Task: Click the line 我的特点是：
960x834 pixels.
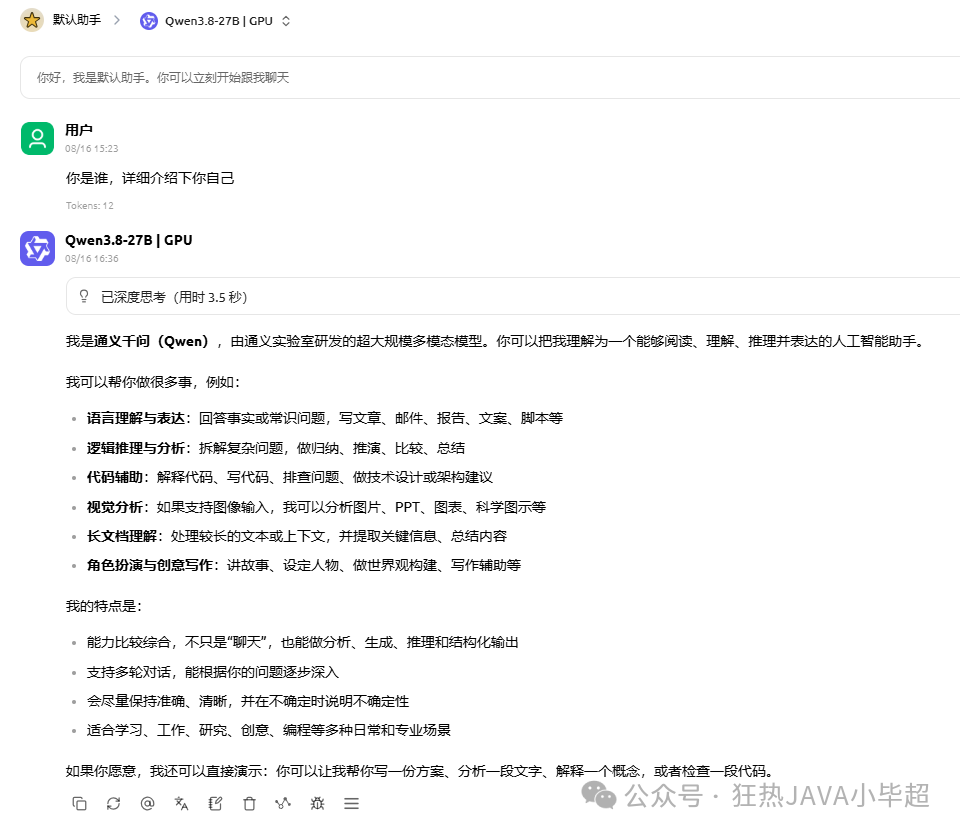Action: [x=104, y=606]
